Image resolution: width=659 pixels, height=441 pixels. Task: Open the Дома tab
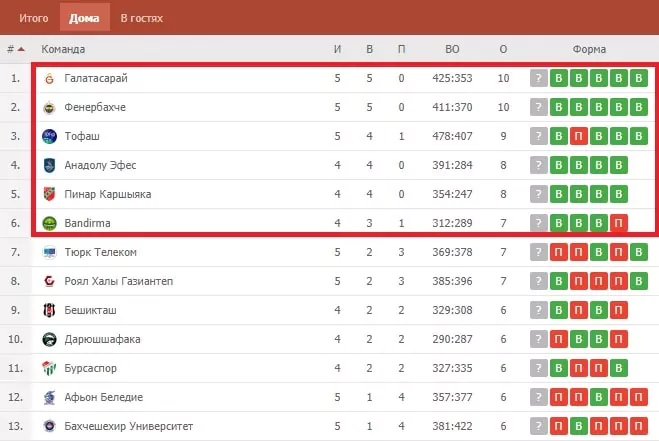(x=84, y=17)
